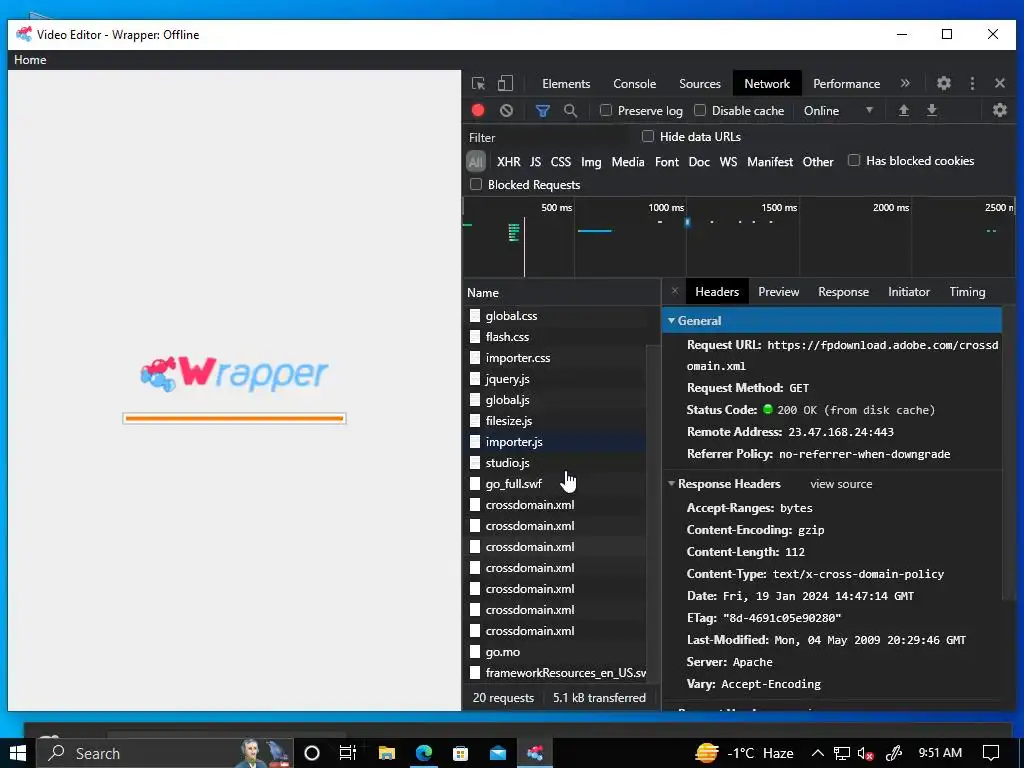Filter requests by Font type
The width and height of the screenshot is (1024, 768).
tap(667, 161)
